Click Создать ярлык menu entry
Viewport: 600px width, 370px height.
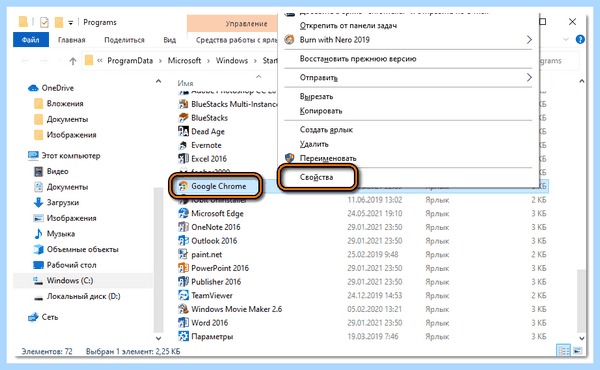point(326,130)
